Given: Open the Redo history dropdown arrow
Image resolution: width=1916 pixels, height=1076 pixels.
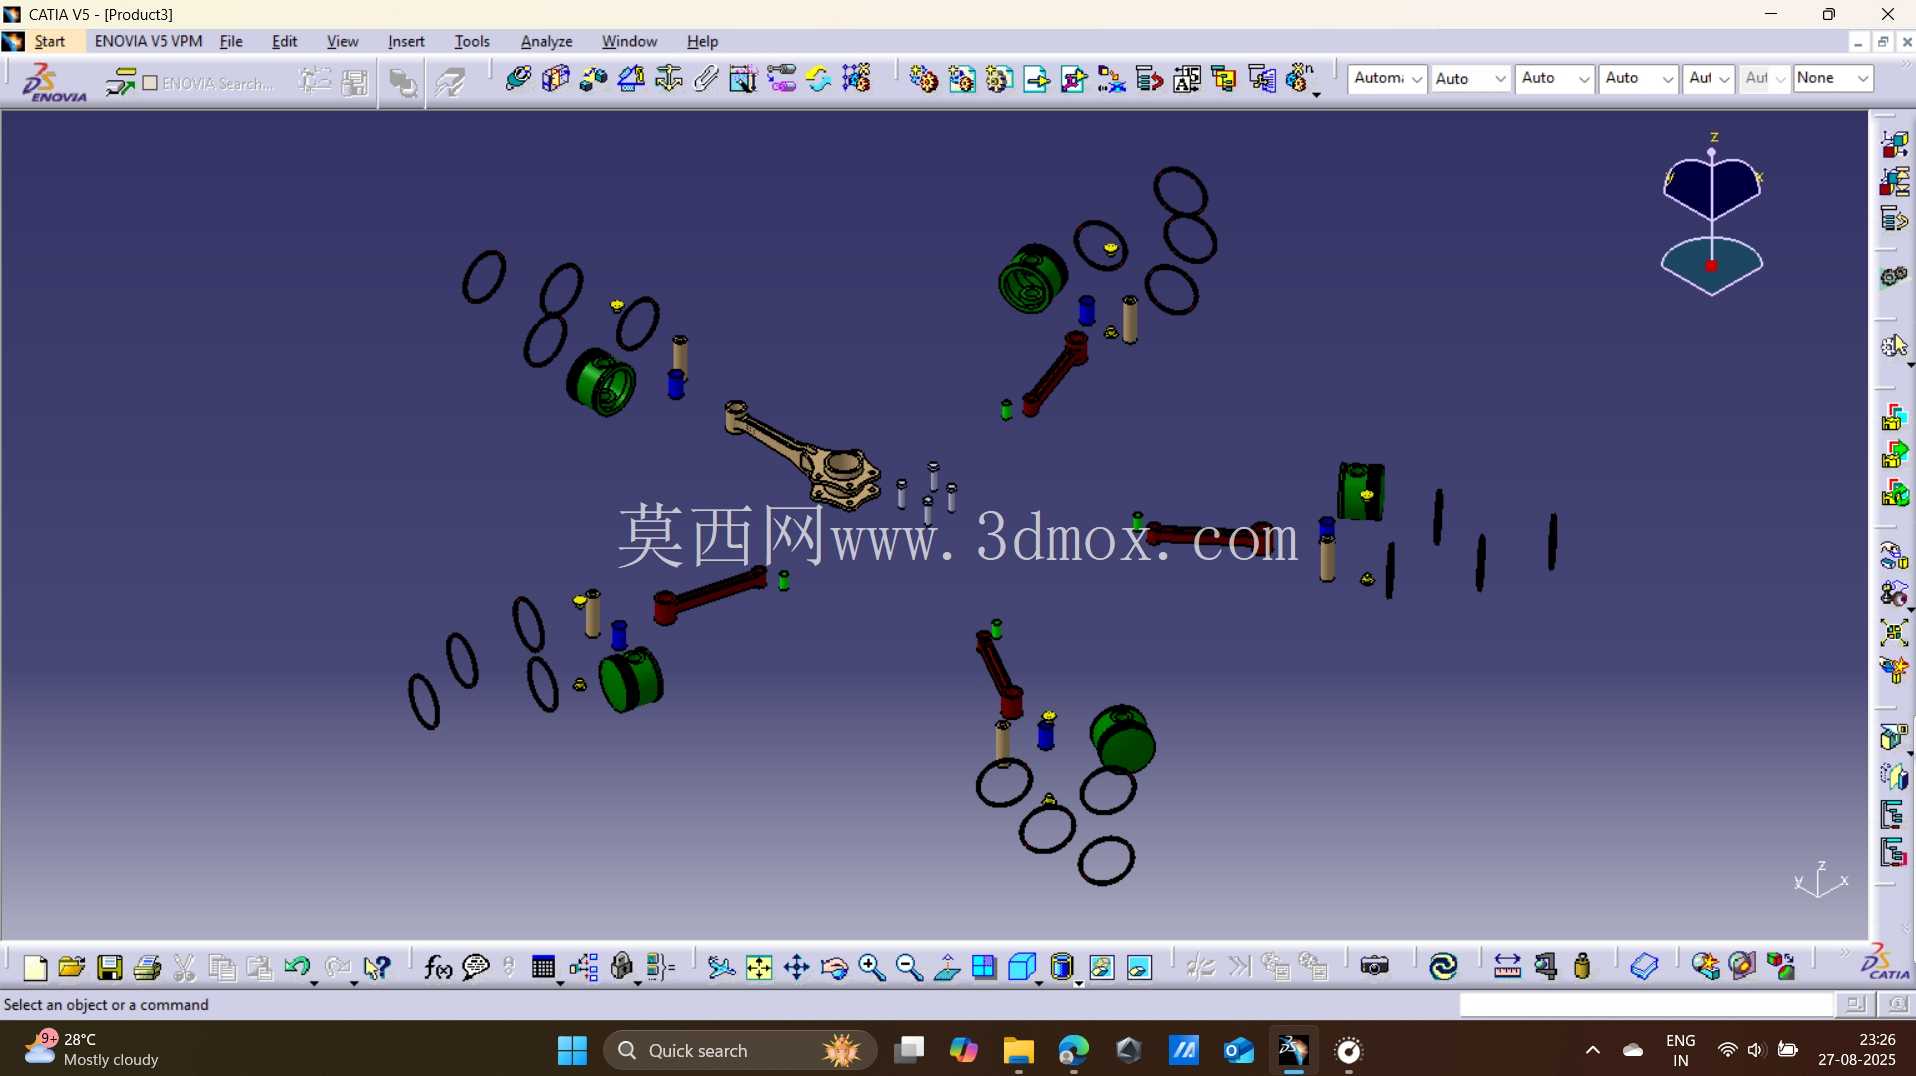Looking at the screenshot, I should coord(354,984).
